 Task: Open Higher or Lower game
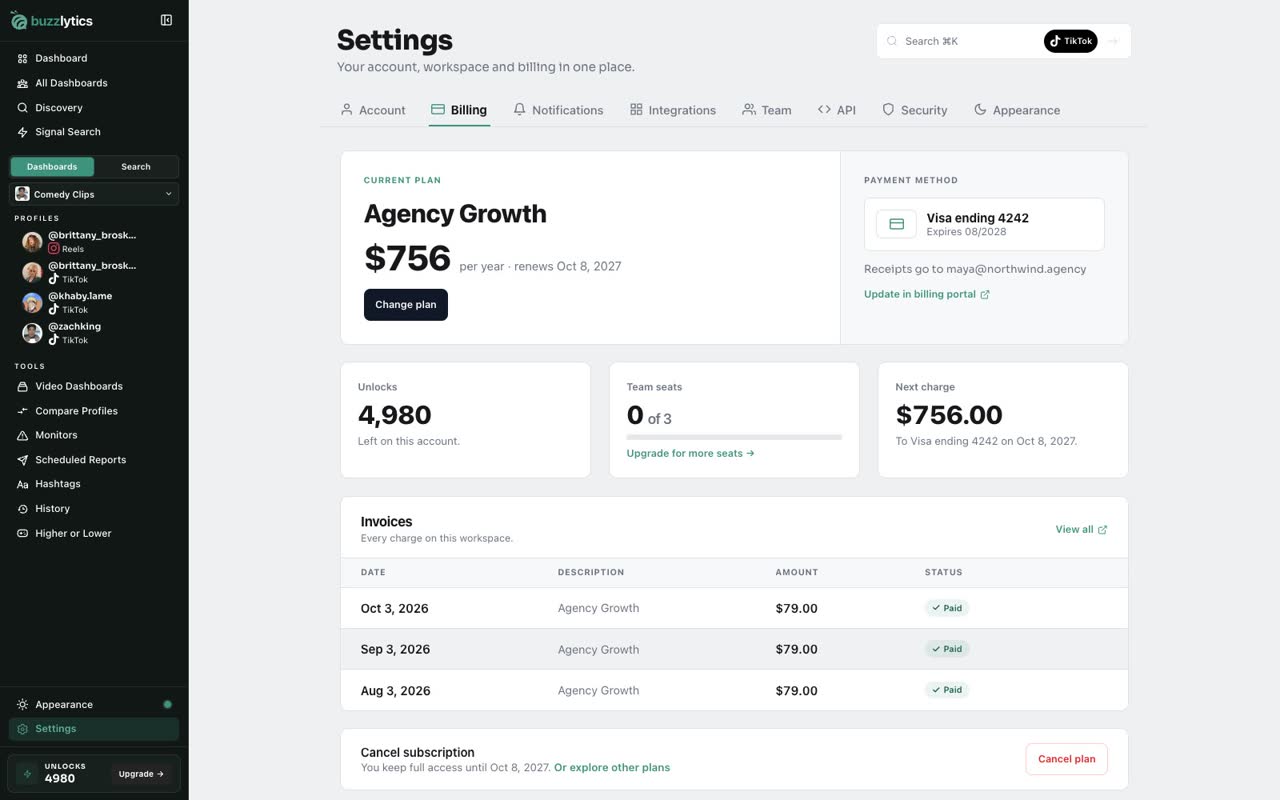[x=94, y=533]
